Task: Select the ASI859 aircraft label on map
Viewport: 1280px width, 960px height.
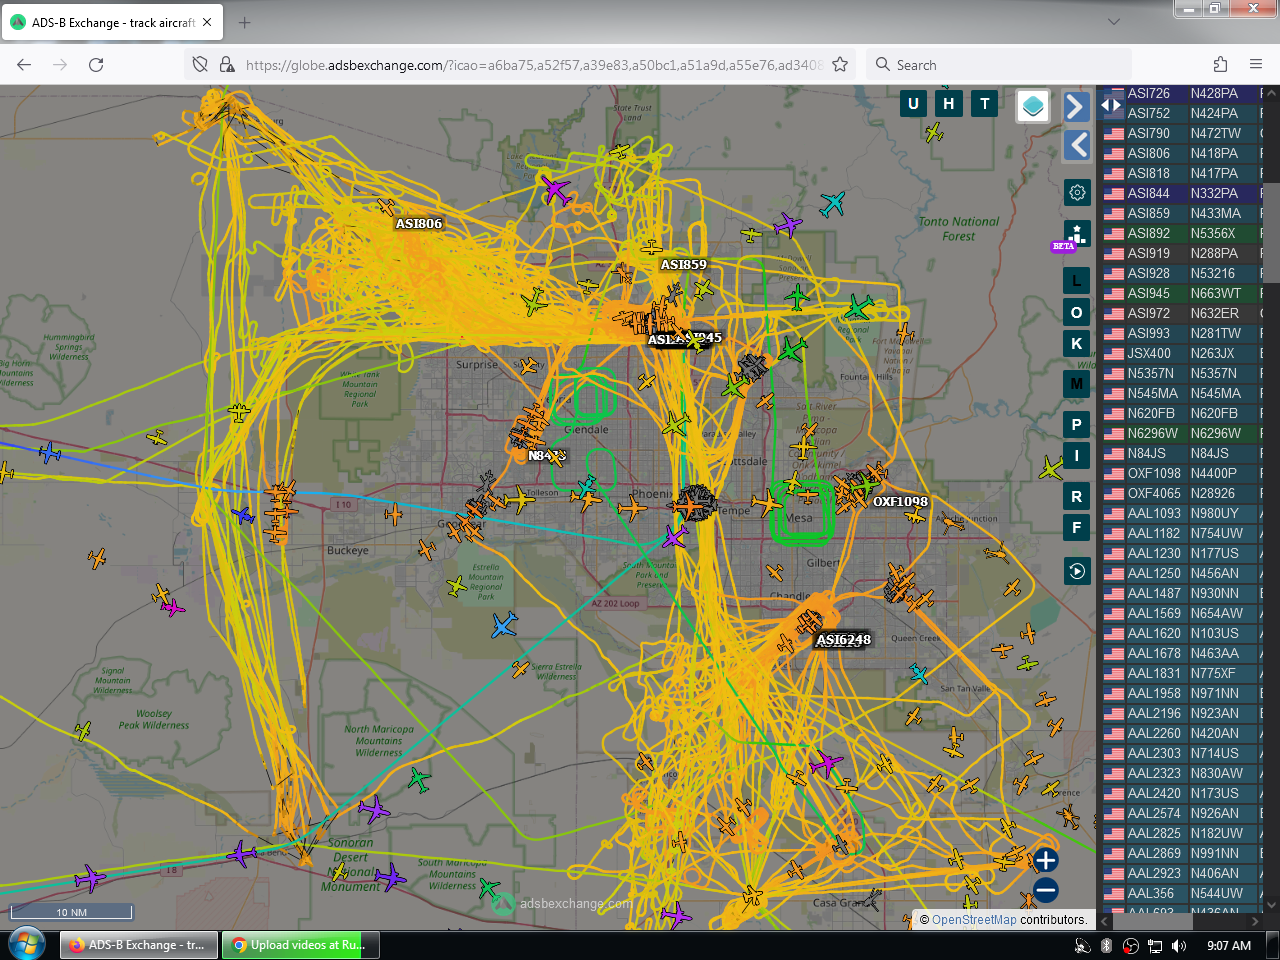Action: pos(683,265)
